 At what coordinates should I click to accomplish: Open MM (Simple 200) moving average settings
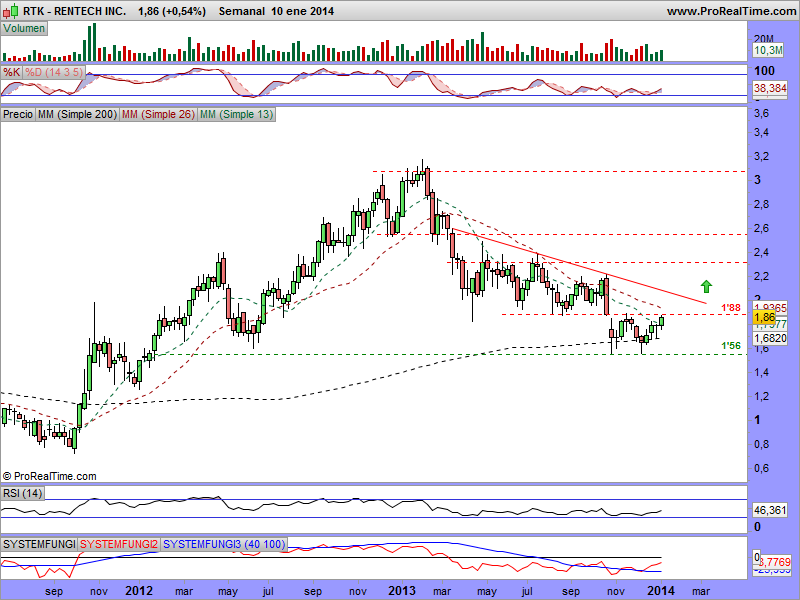(77, 114)
